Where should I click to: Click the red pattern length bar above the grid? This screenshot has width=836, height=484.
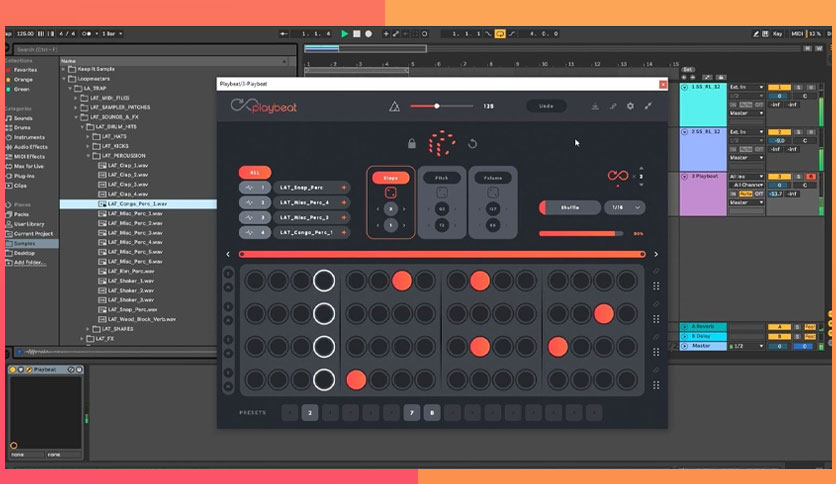(442, 254)
